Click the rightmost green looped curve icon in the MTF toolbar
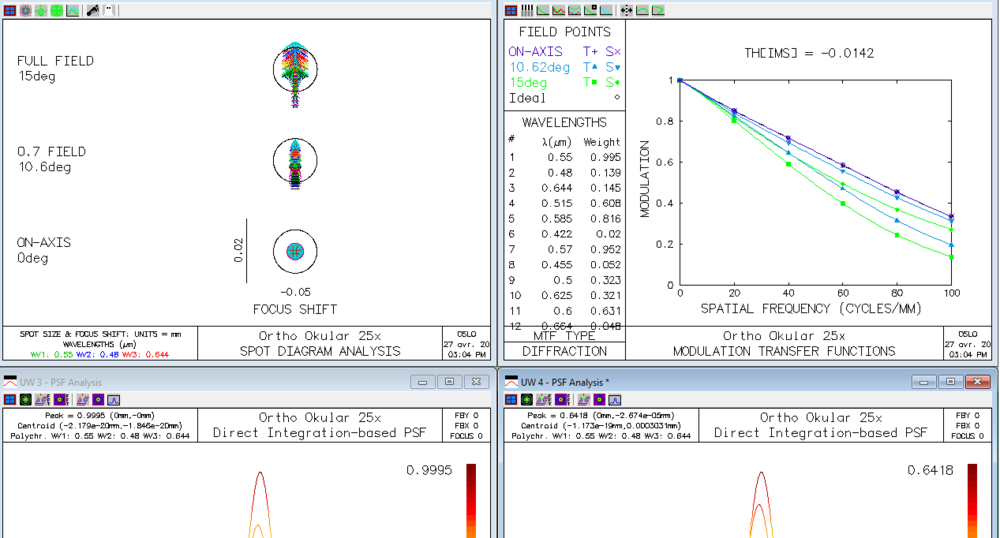Image resolution: width=1000 pixels, height=538 pixels. [x=658, y=11]
